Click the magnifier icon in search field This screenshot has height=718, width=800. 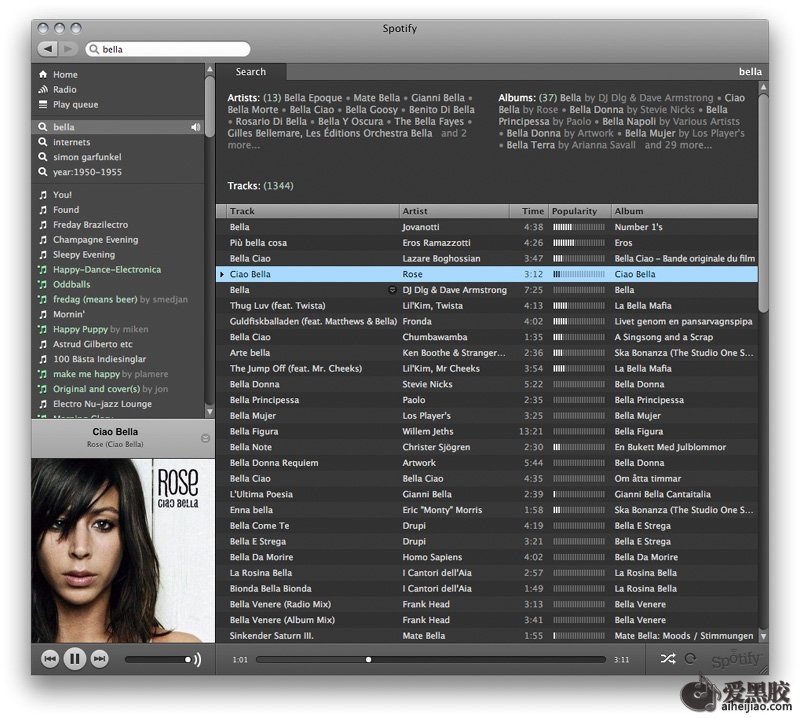click(94, 49)
